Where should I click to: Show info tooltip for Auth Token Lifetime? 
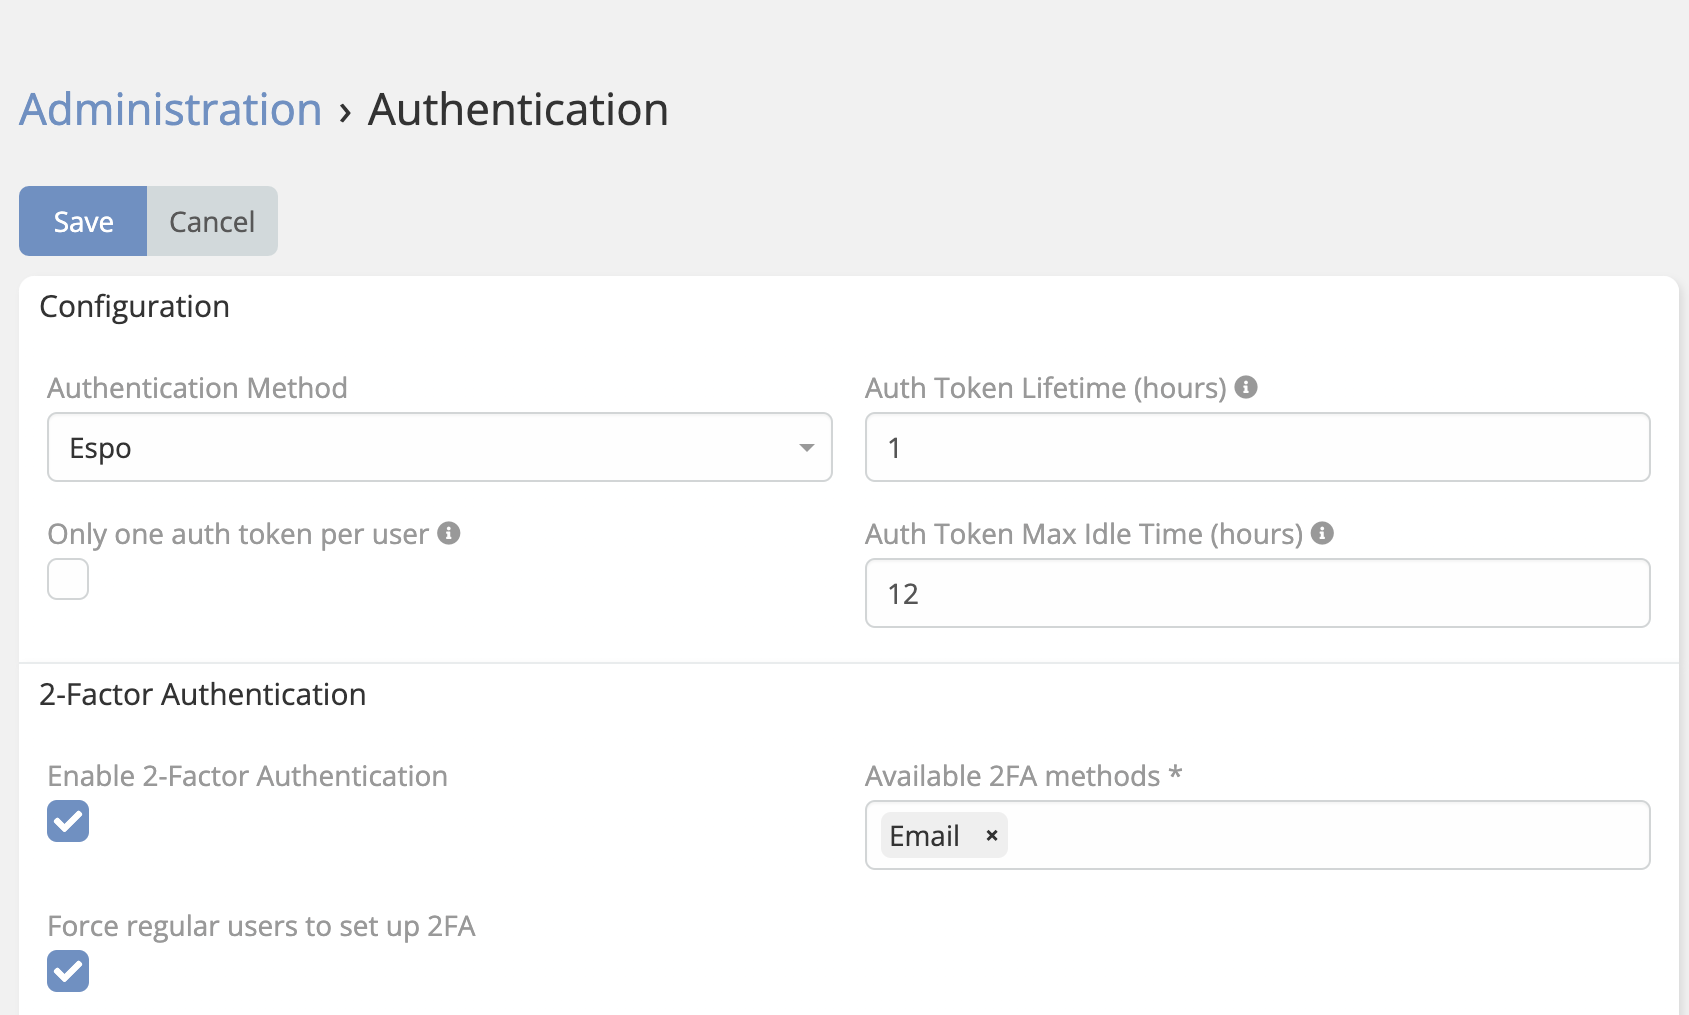1245,387
